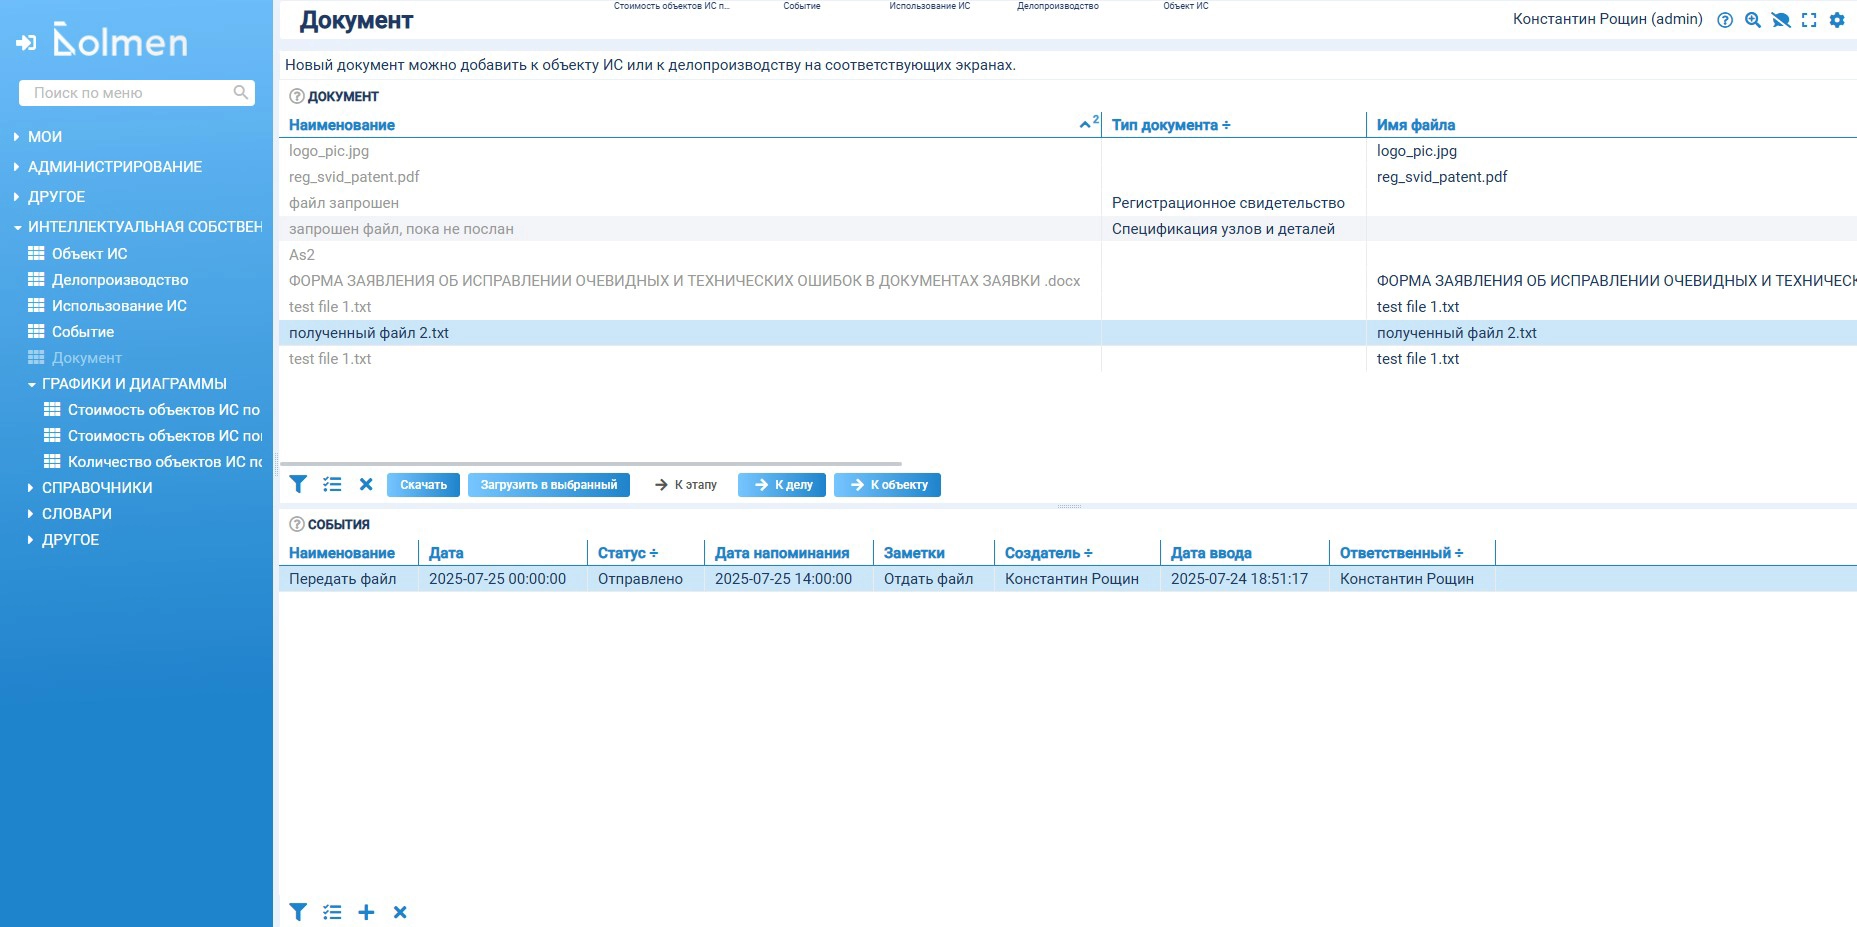1857x927 pixels.
Task: Click the checklist icon in the События toolbar
Action: (x=332, y=912)
